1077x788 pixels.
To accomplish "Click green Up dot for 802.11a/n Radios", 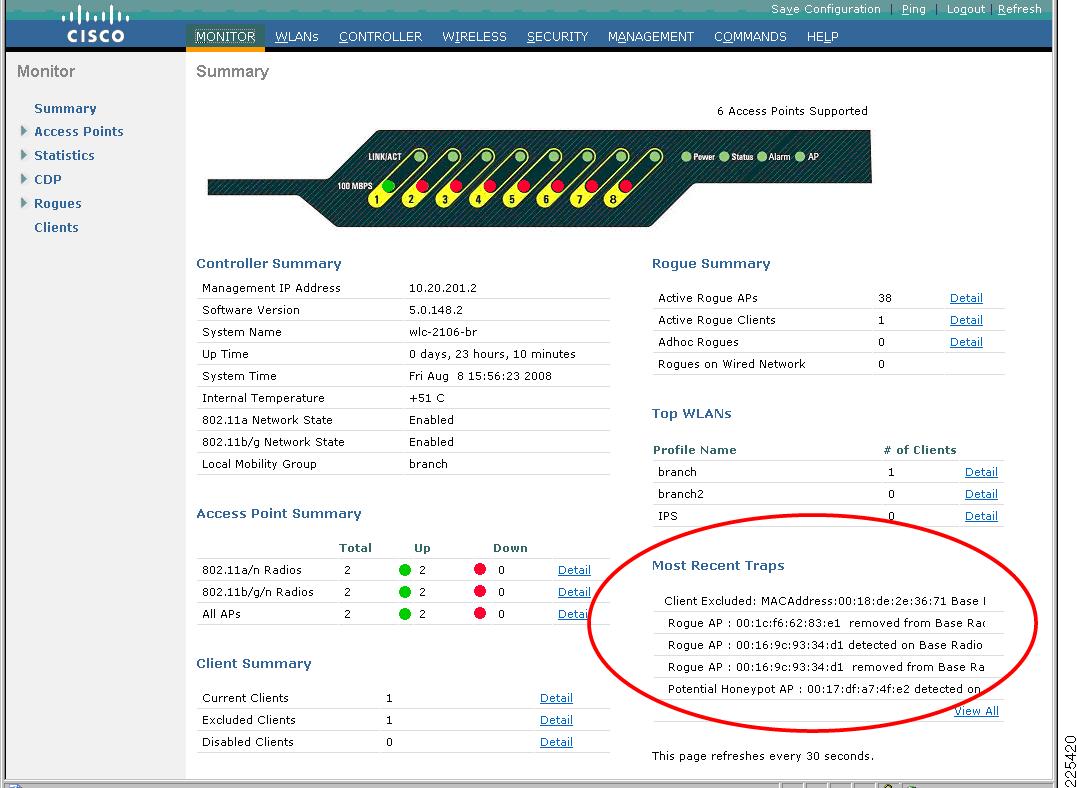I will pyautogui.click(x=405, y=570).
